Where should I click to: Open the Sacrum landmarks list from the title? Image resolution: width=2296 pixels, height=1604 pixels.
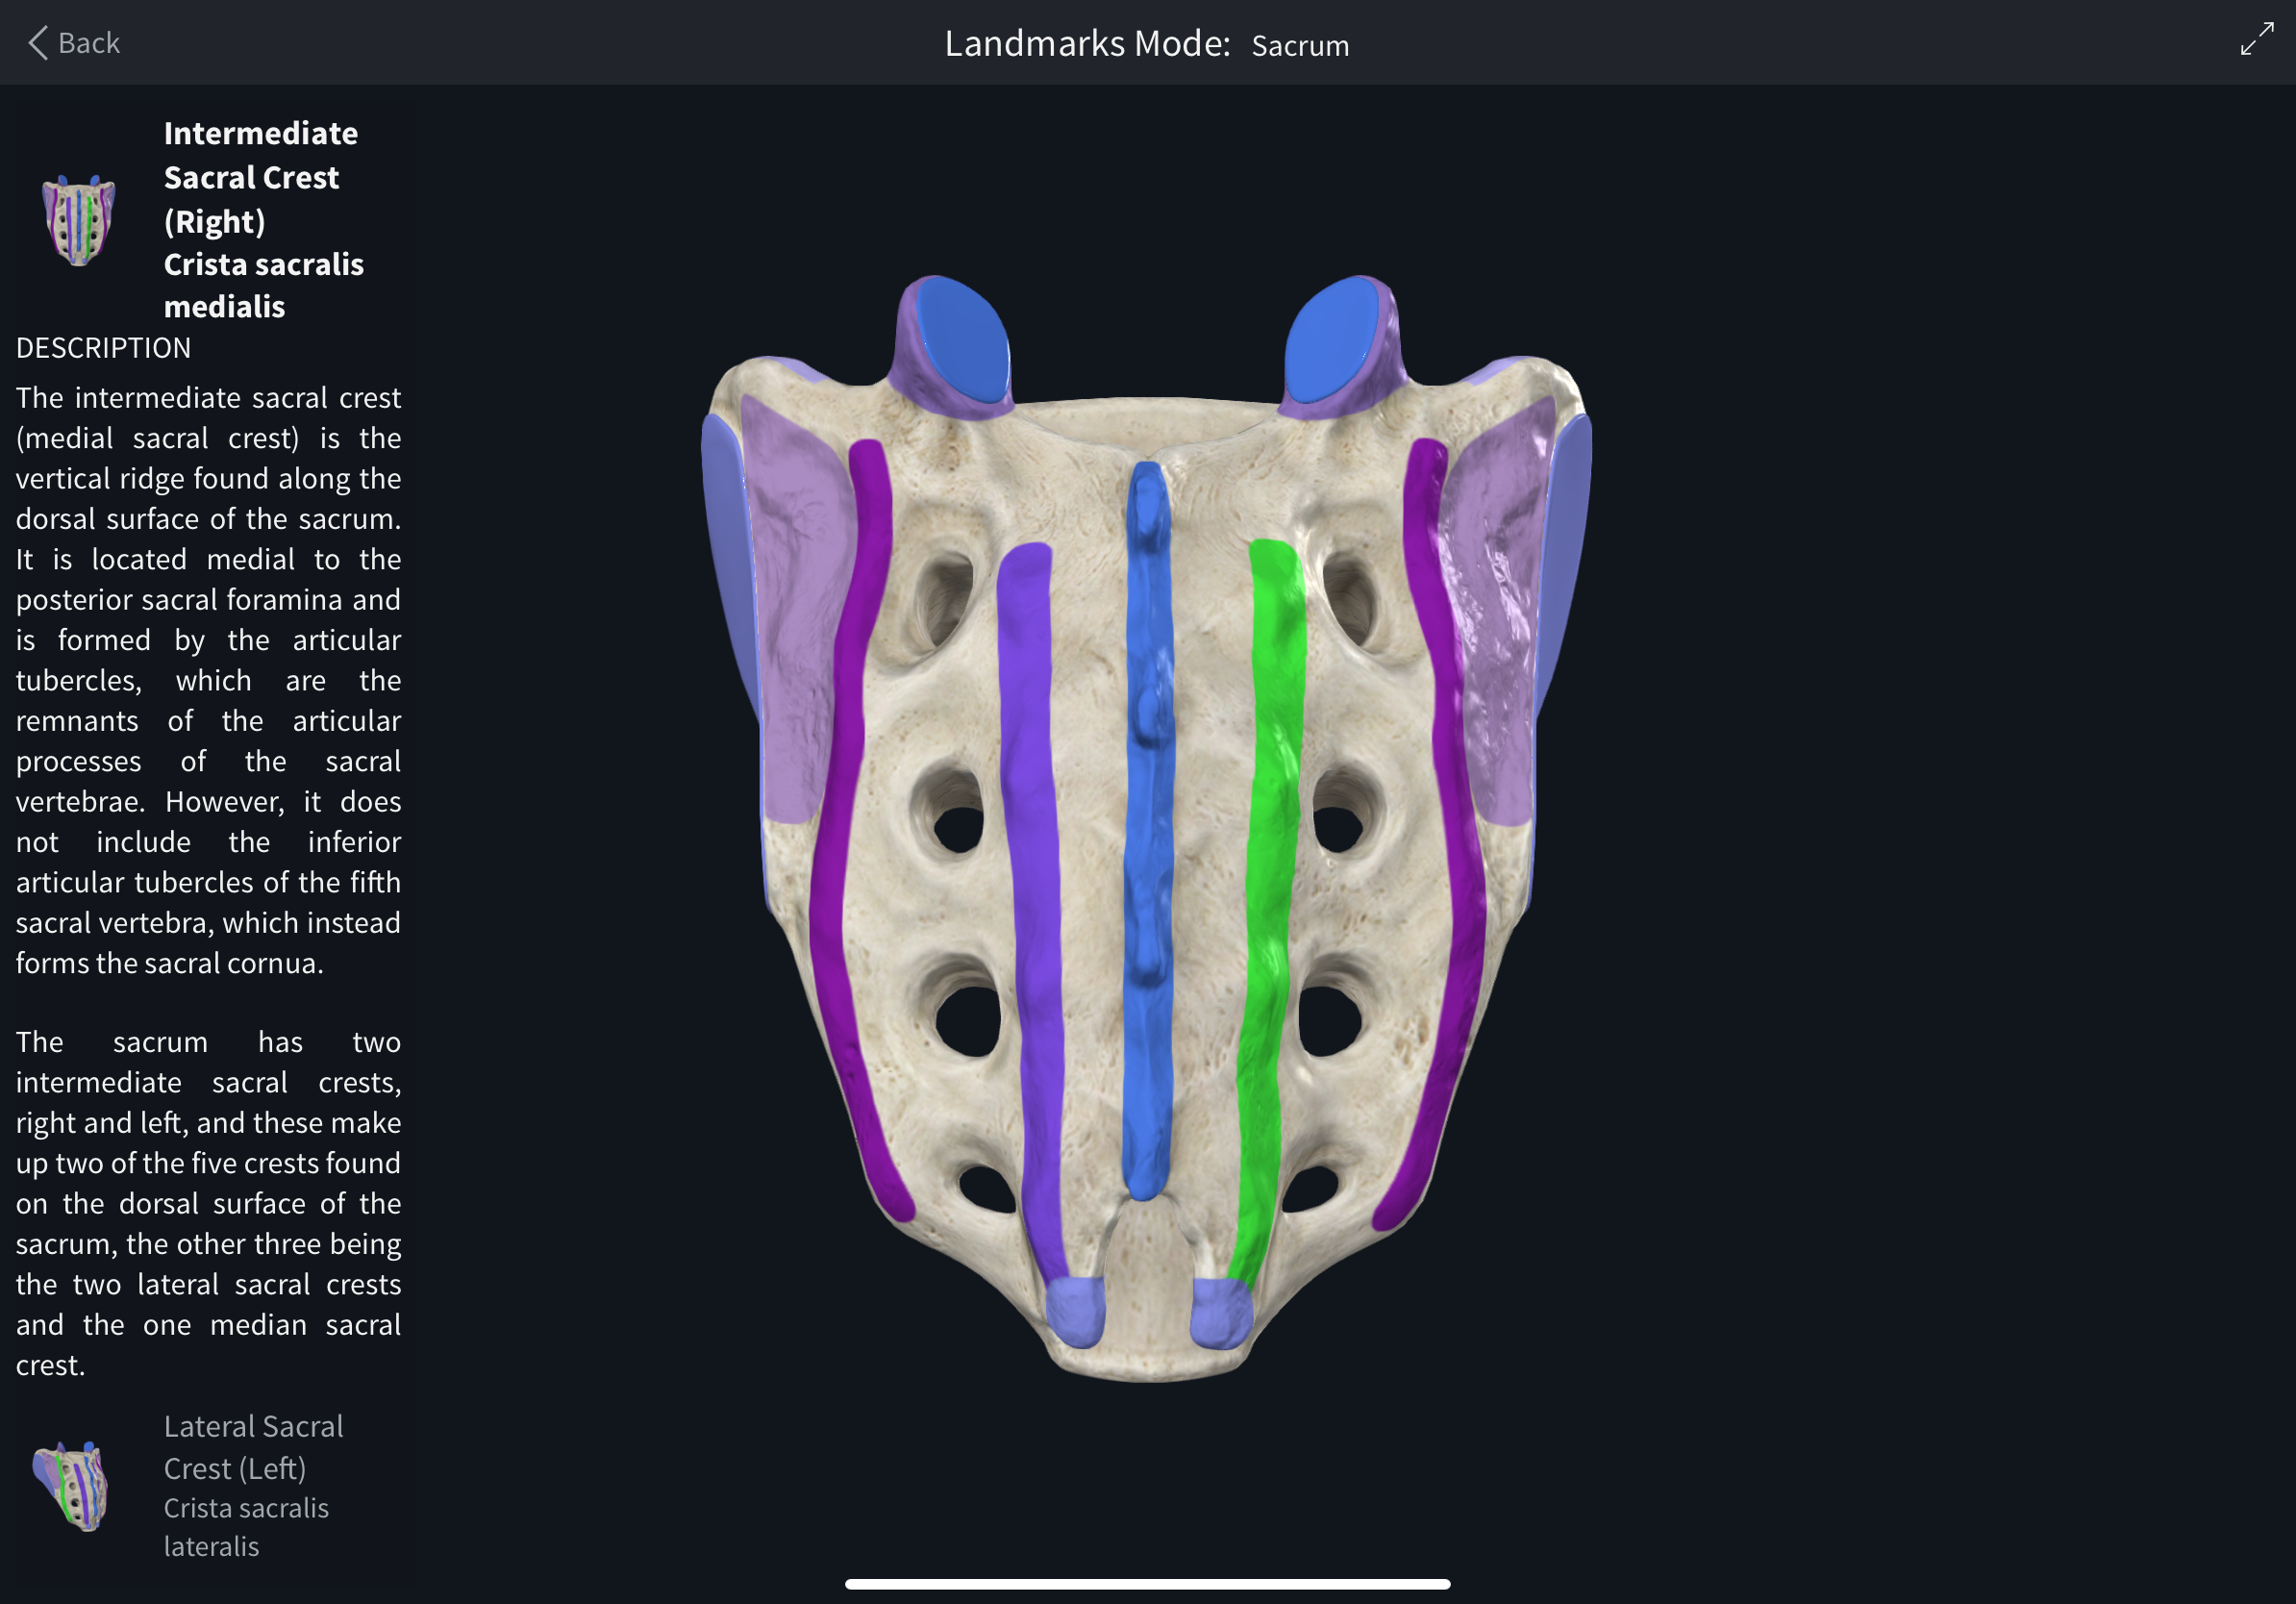[1299, 45]
